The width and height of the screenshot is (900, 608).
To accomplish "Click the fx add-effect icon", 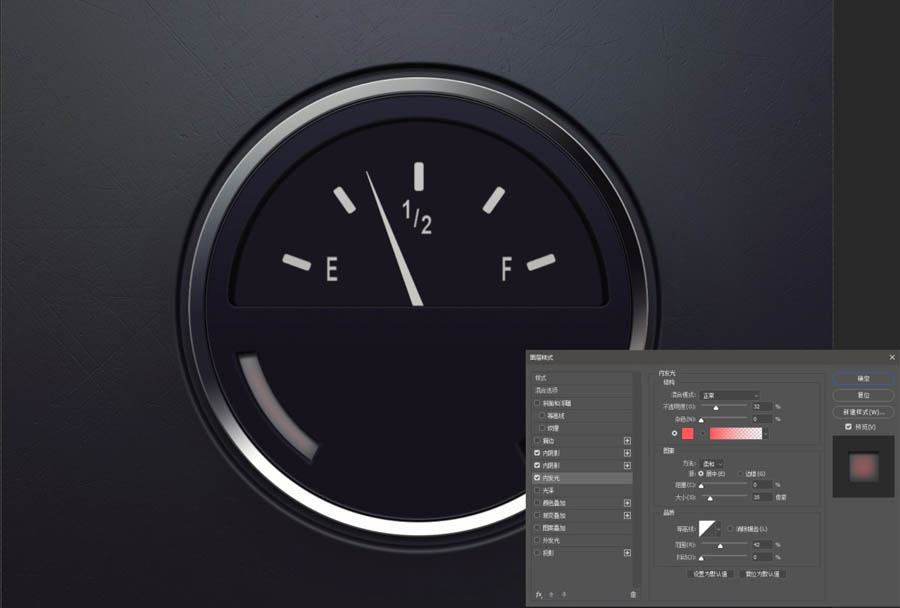I will point(538,595).
